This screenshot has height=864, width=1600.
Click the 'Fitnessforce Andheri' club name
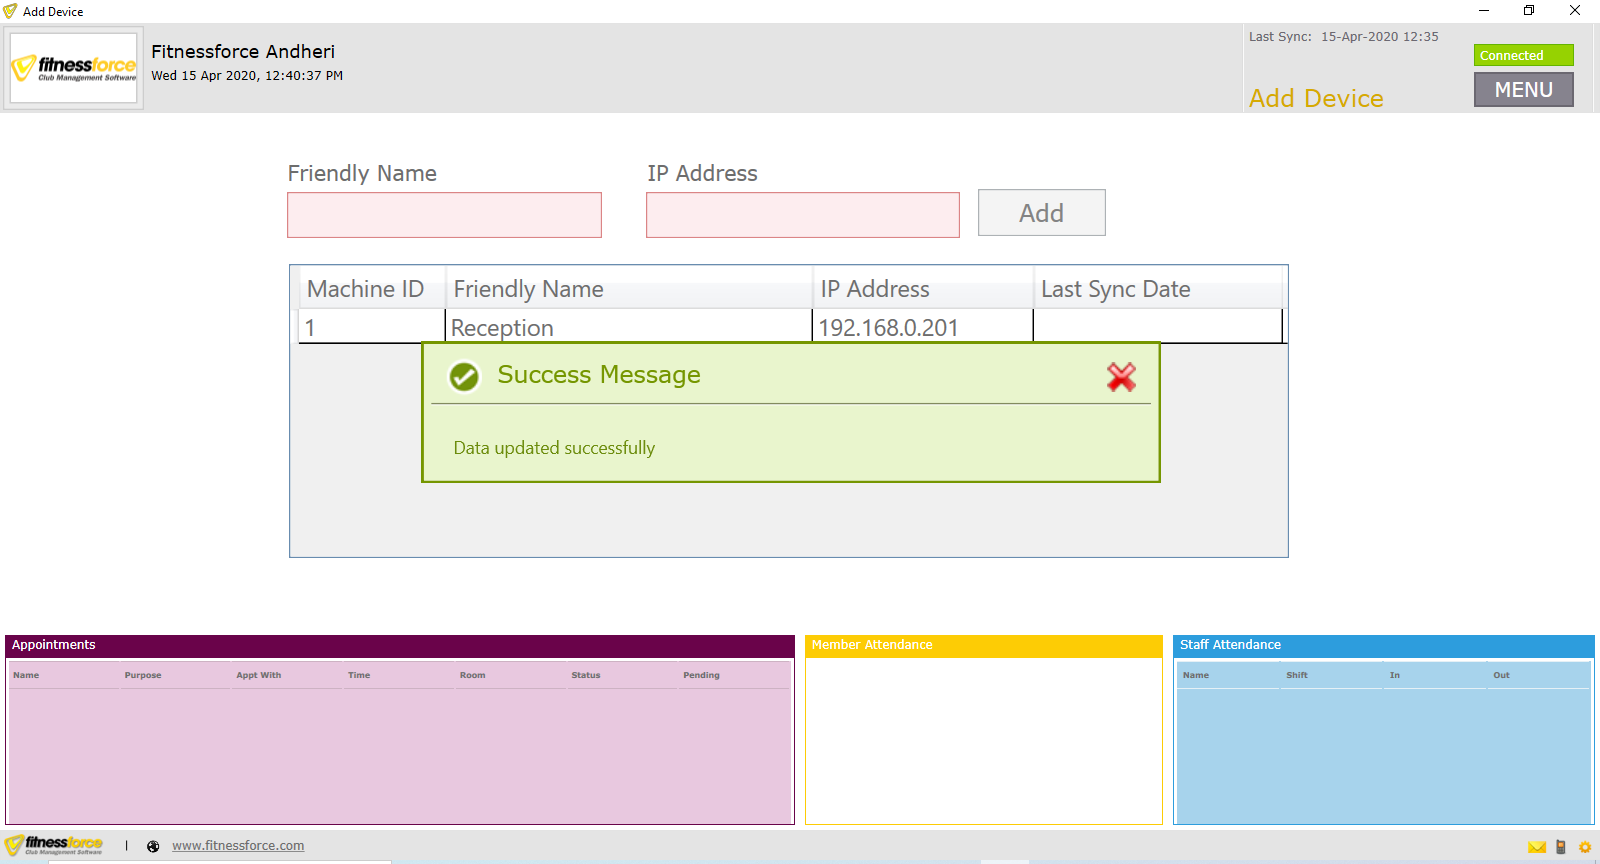tap(243, 51)
